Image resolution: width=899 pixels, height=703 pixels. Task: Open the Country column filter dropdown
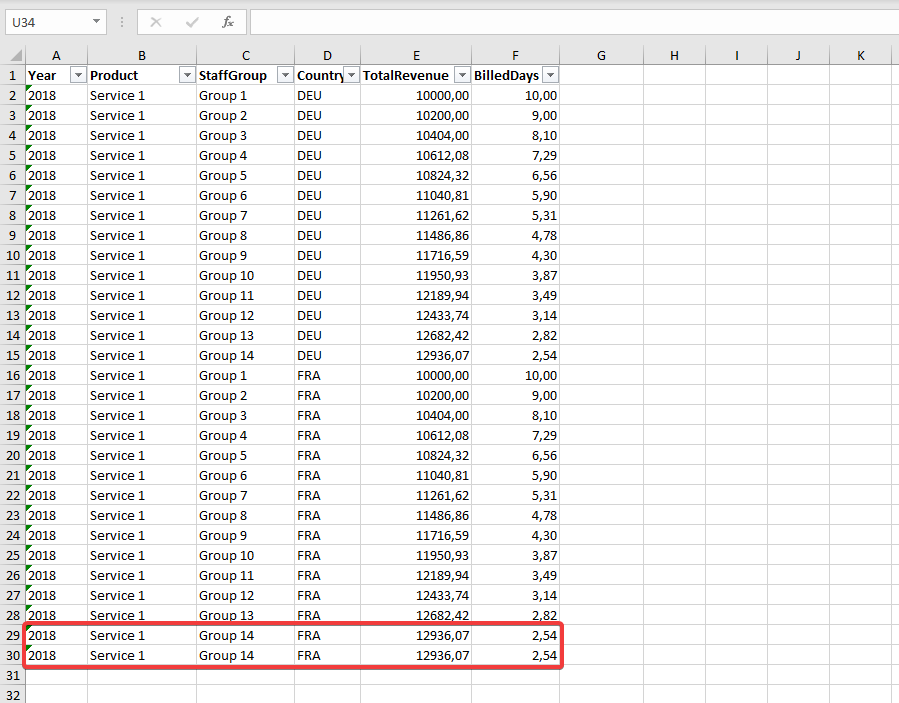click(x=351, y=76)
